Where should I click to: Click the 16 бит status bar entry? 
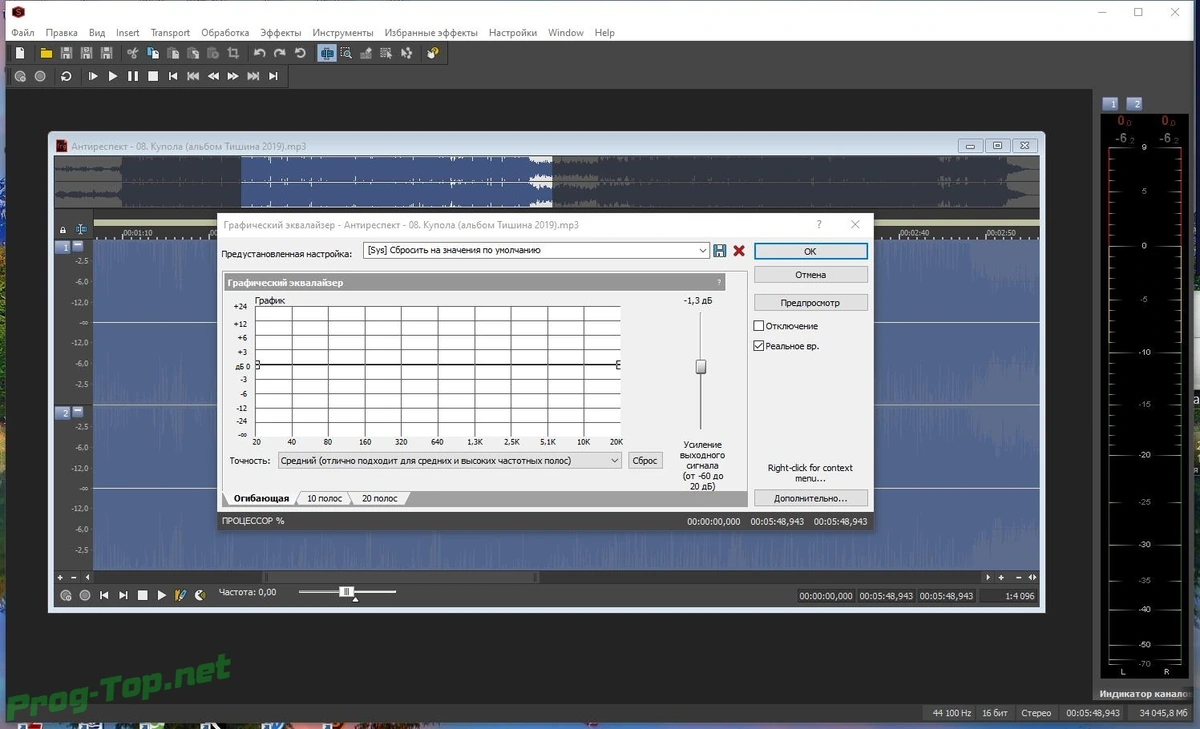pos(994,713)
